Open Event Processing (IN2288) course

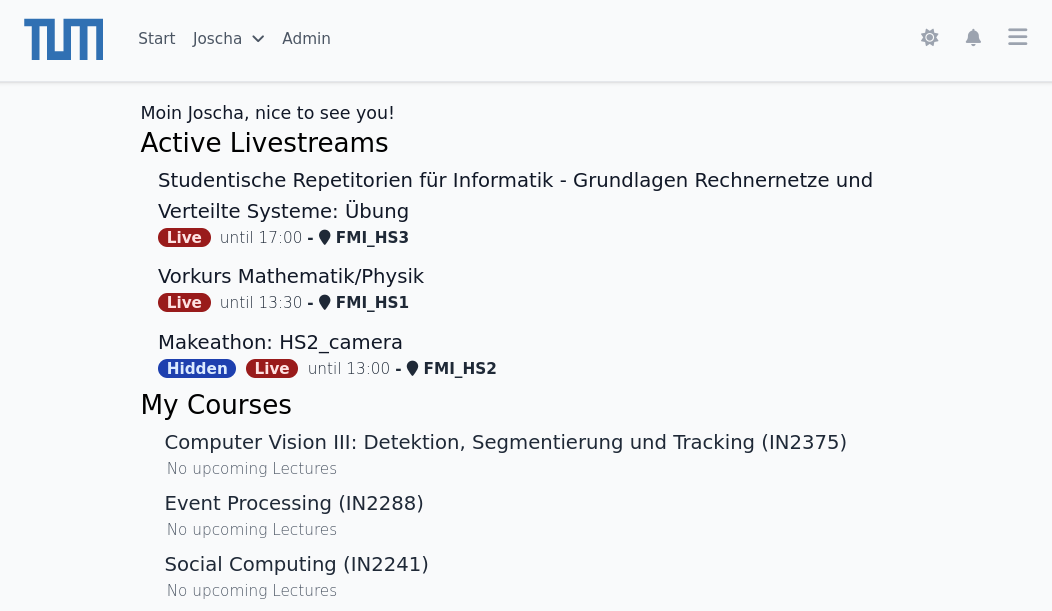(x=294, y=504)
